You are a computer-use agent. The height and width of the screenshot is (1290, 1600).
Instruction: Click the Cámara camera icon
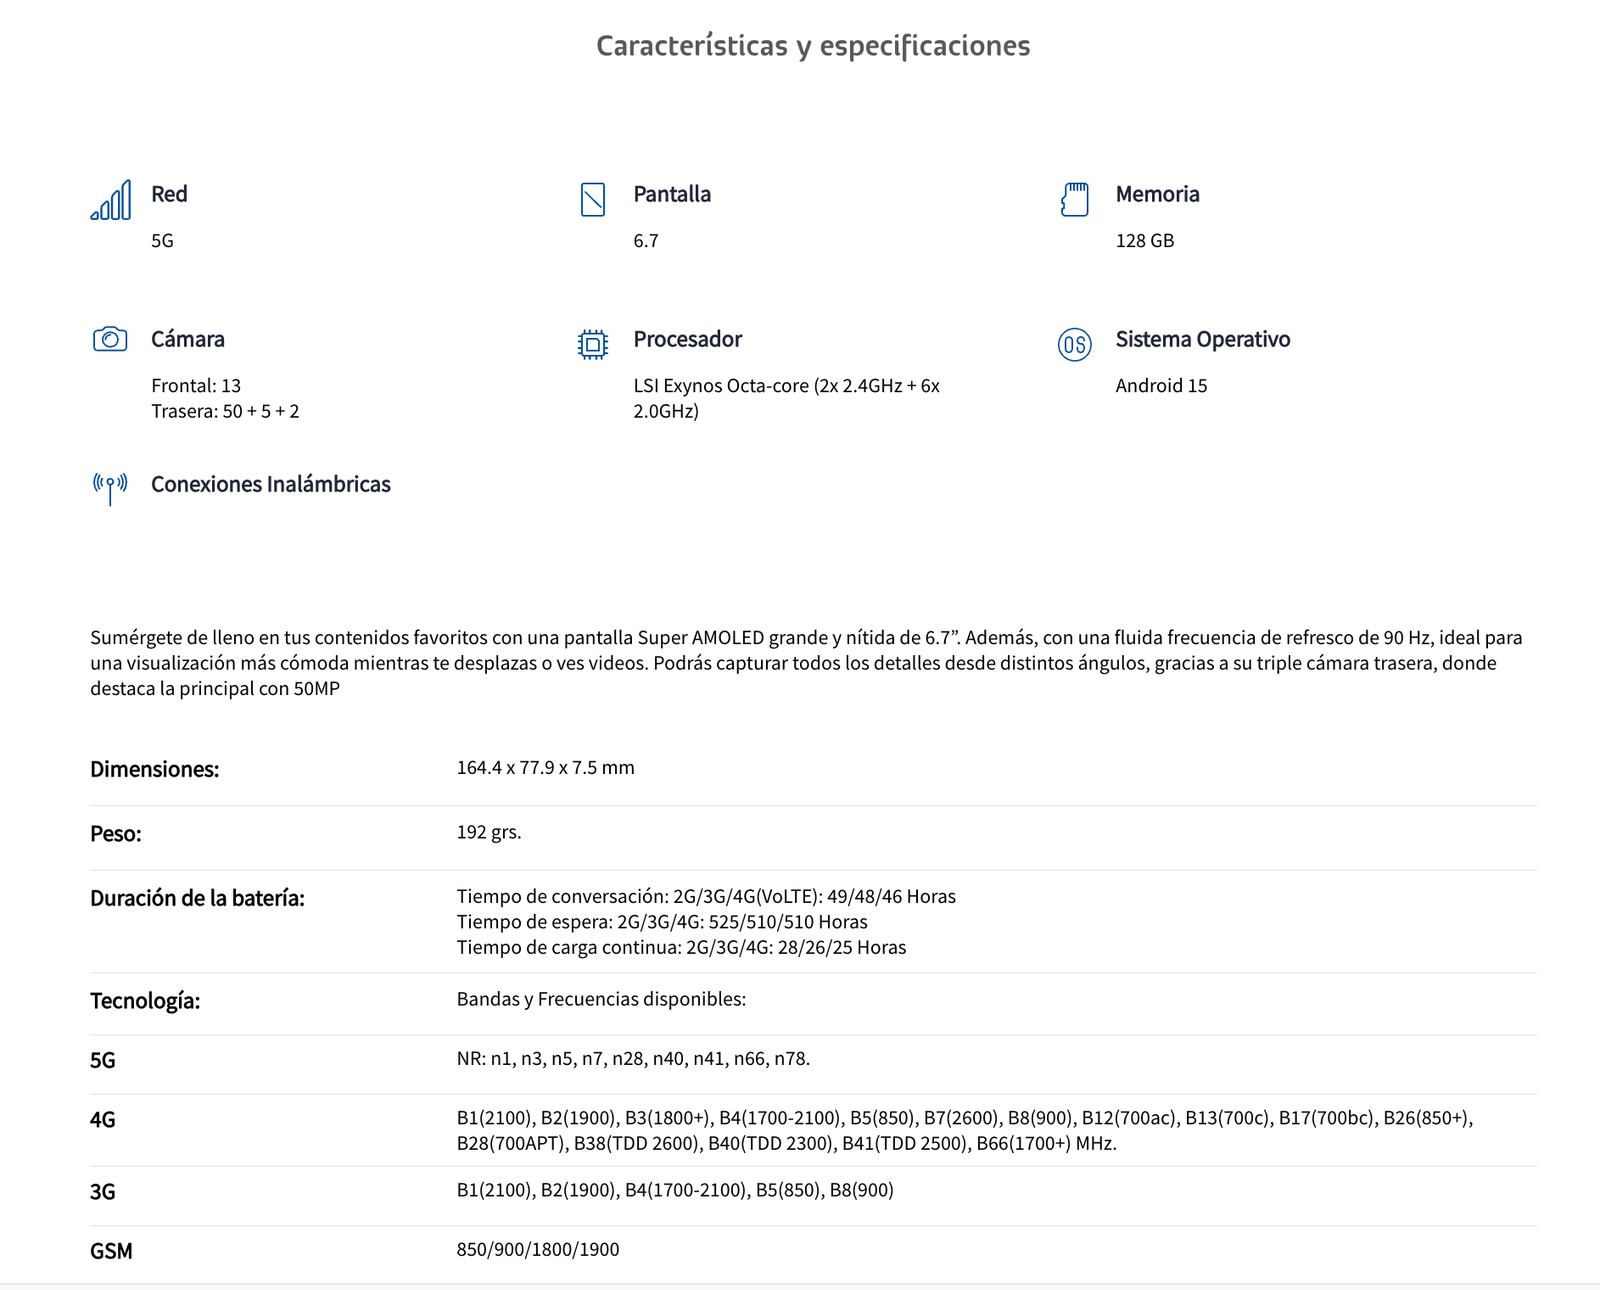(110, 339)
